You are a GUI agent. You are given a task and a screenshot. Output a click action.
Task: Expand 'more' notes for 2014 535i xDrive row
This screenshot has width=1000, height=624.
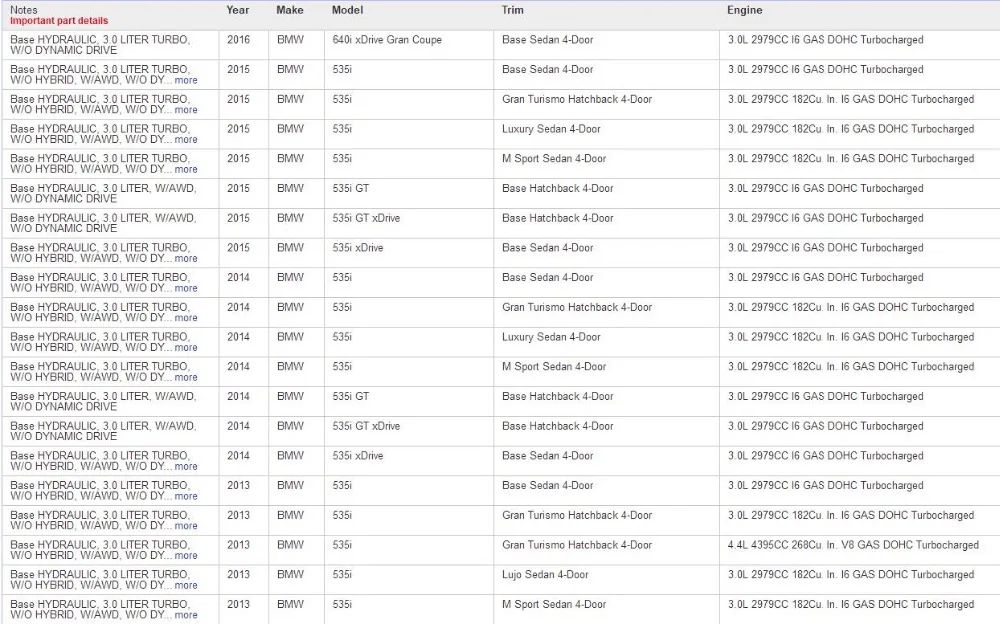[x=186, y=466]
